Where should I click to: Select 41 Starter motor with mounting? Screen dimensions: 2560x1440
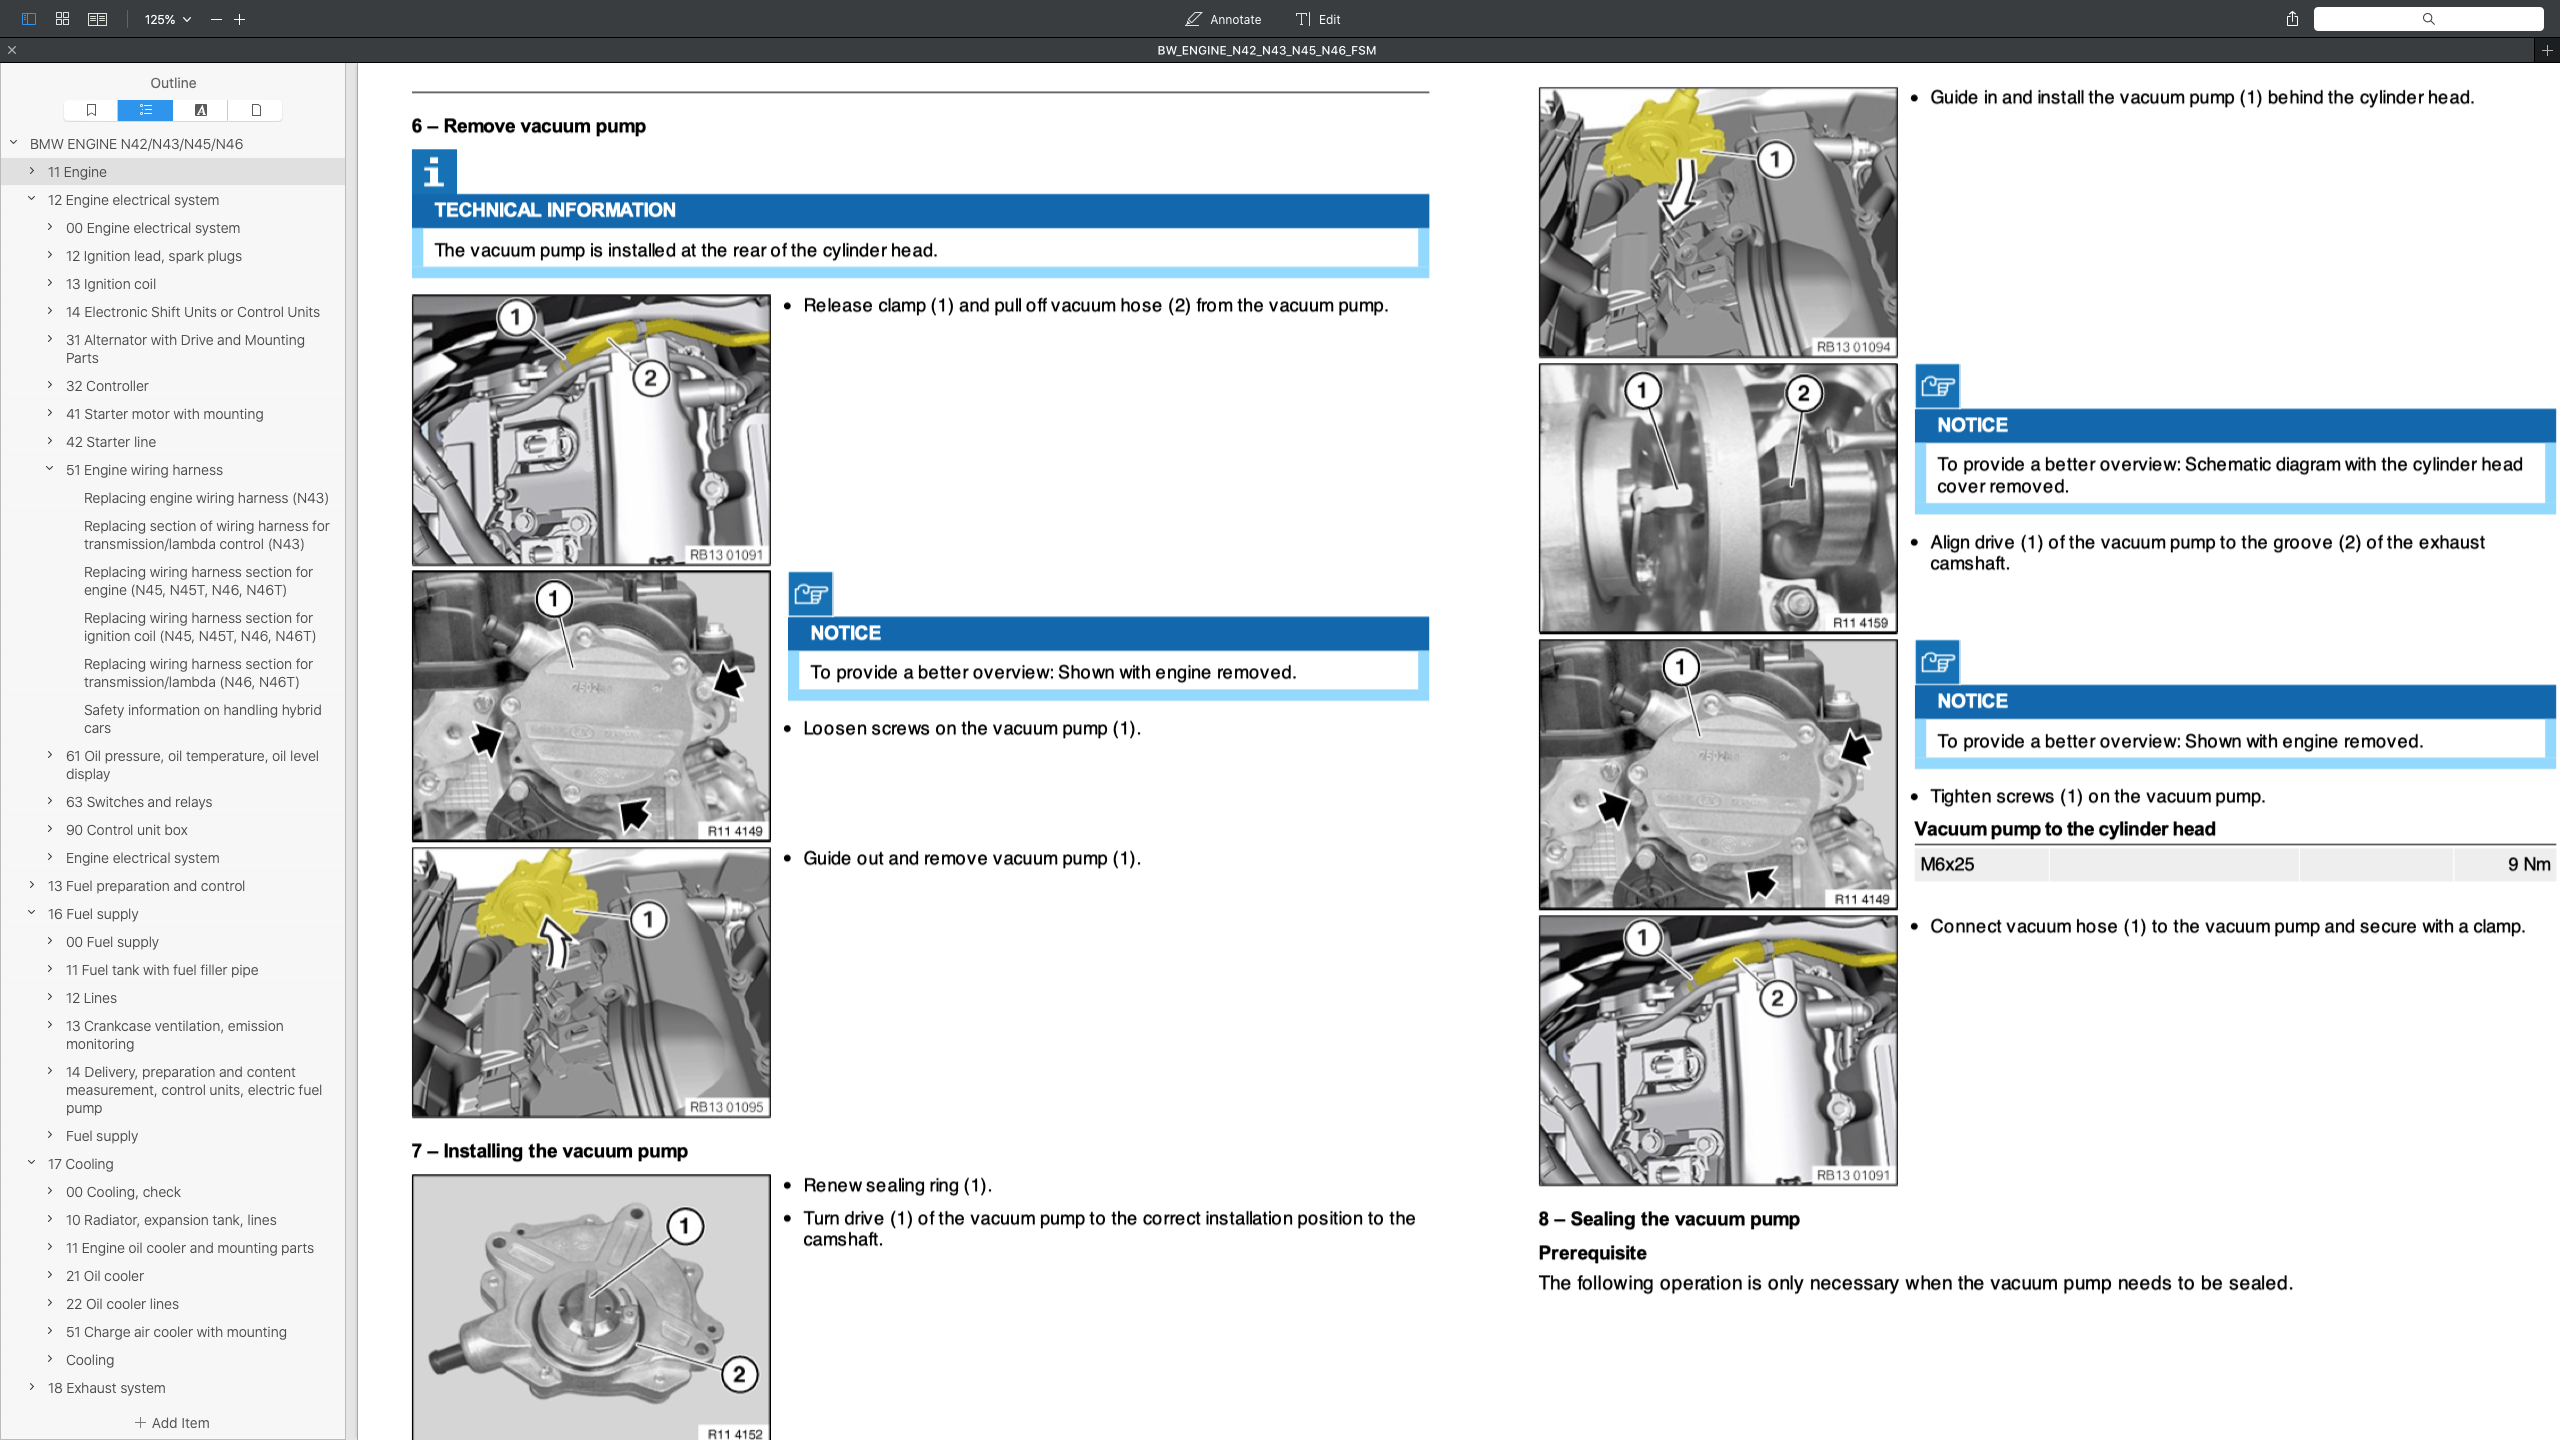165,414
